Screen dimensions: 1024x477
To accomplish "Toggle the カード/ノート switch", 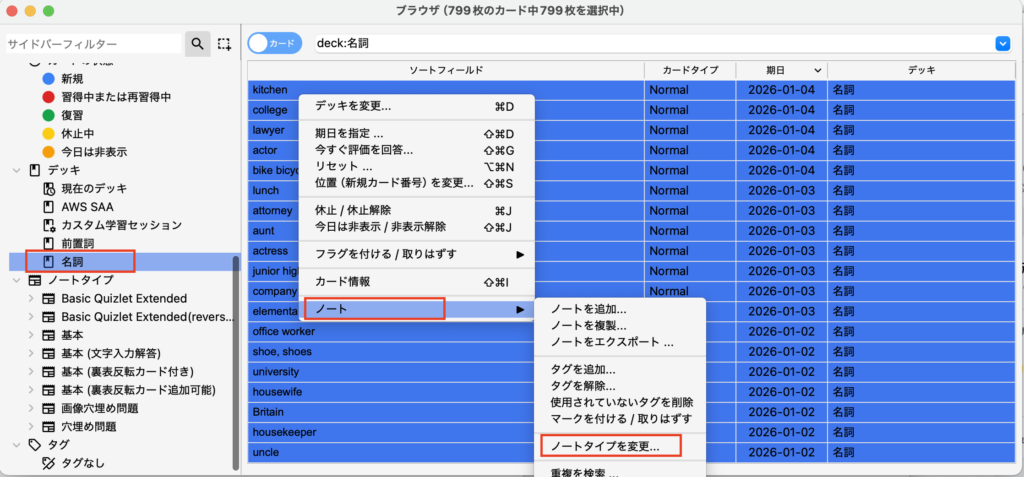I will (x=274, y=43).
